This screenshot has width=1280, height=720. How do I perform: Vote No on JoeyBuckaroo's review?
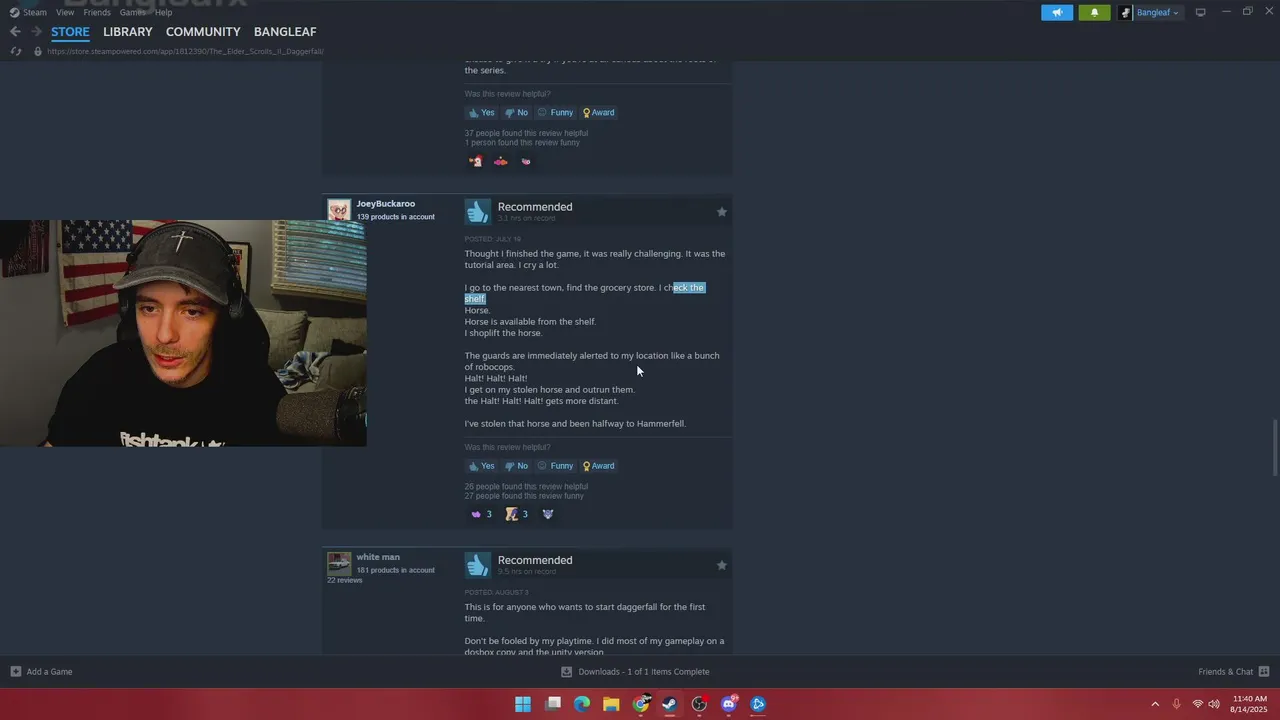[x=516, y=466]
